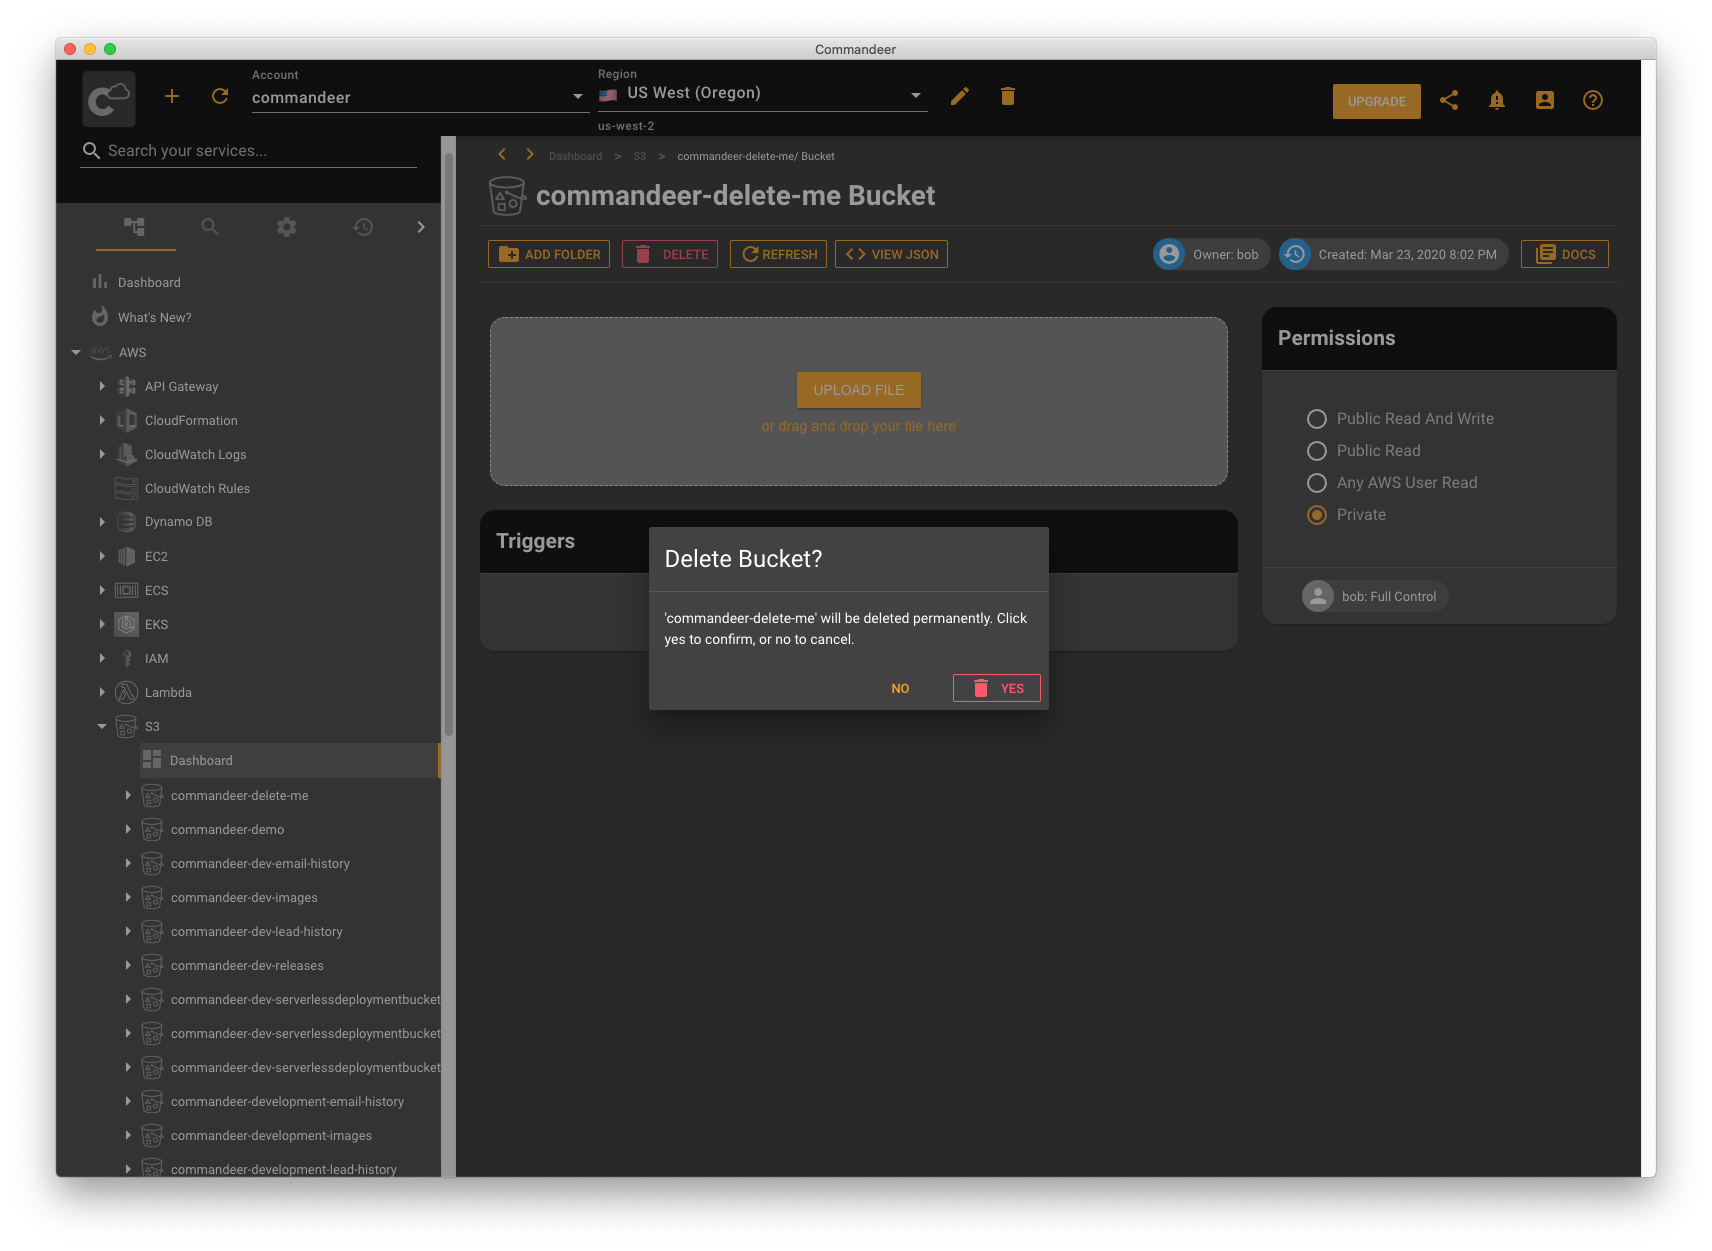Switch to the search sidebar tab
This screenshot has height=1251, width=1712.
coord(210,227)
